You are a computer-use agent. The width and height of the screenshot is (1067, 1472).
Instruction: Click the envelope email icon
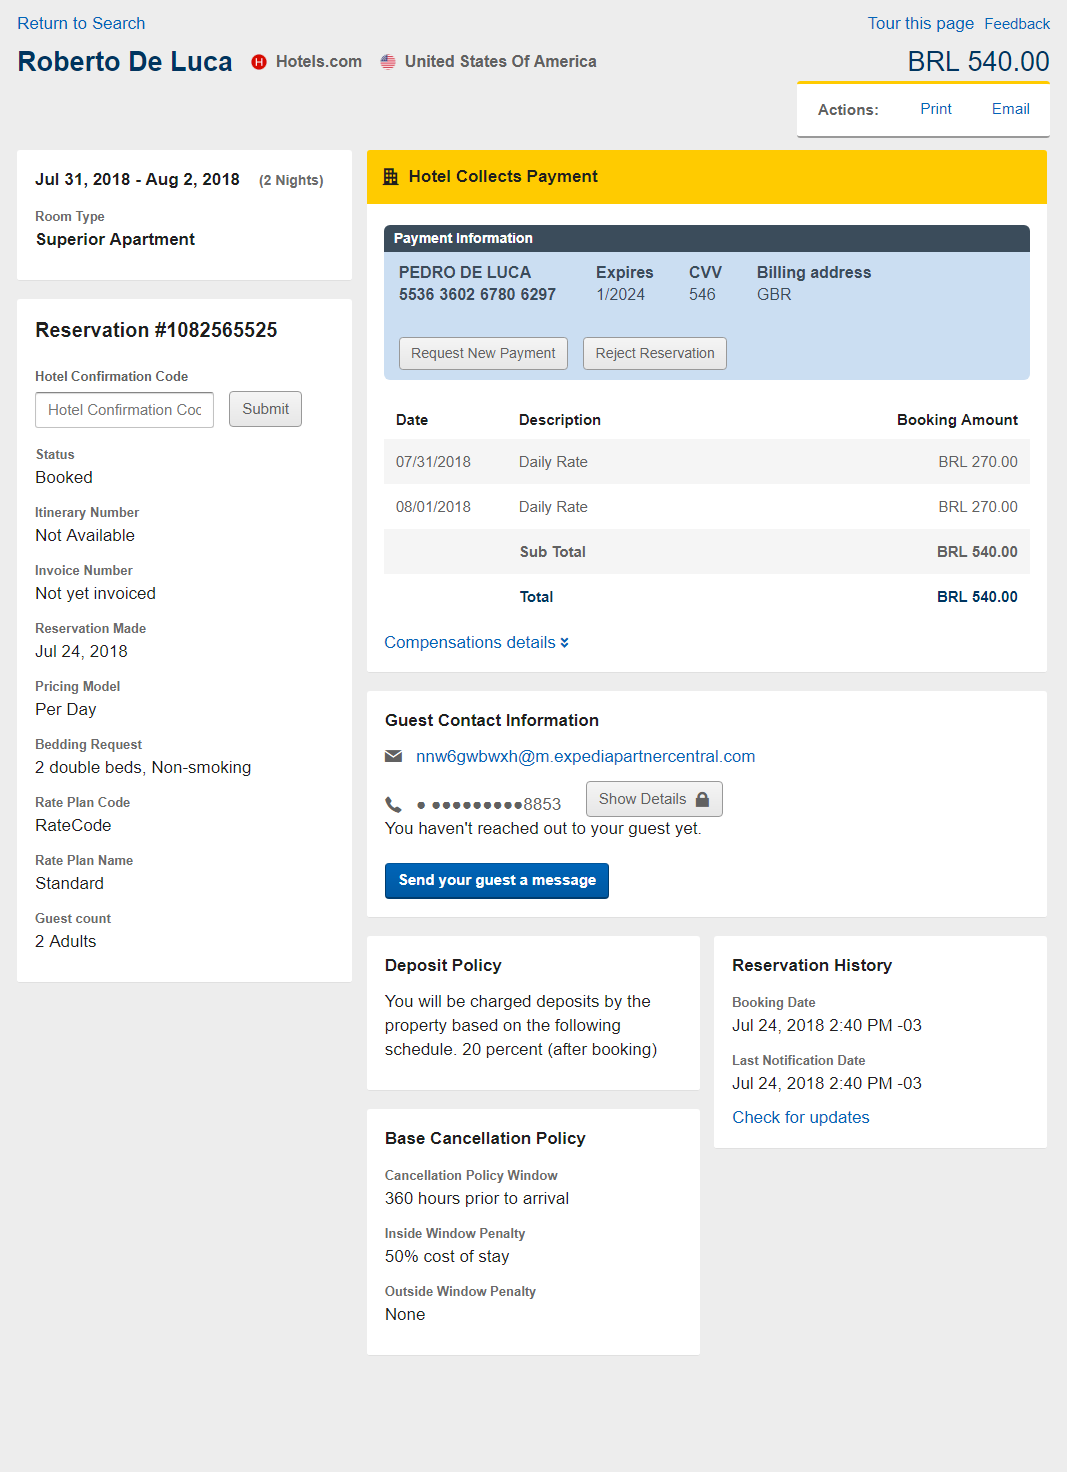[x=394, y=756]
